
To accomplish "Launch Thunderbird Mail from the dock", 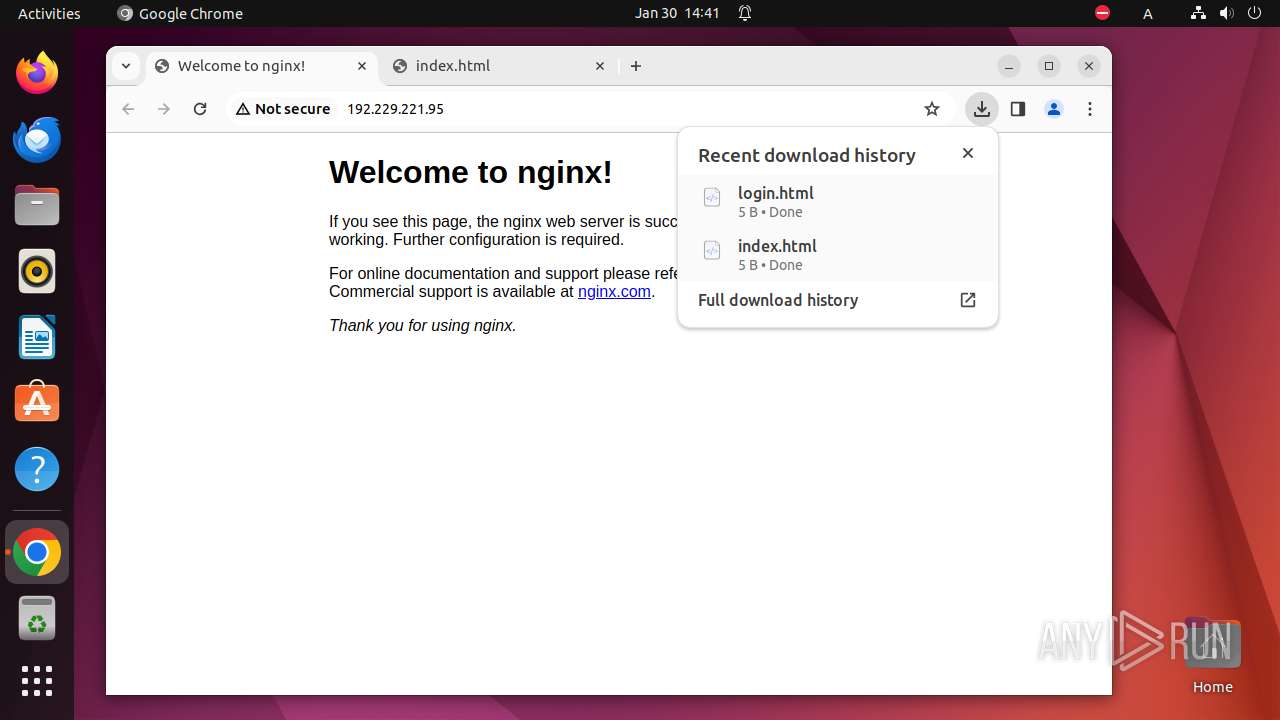I will click(x=37, y=139).
